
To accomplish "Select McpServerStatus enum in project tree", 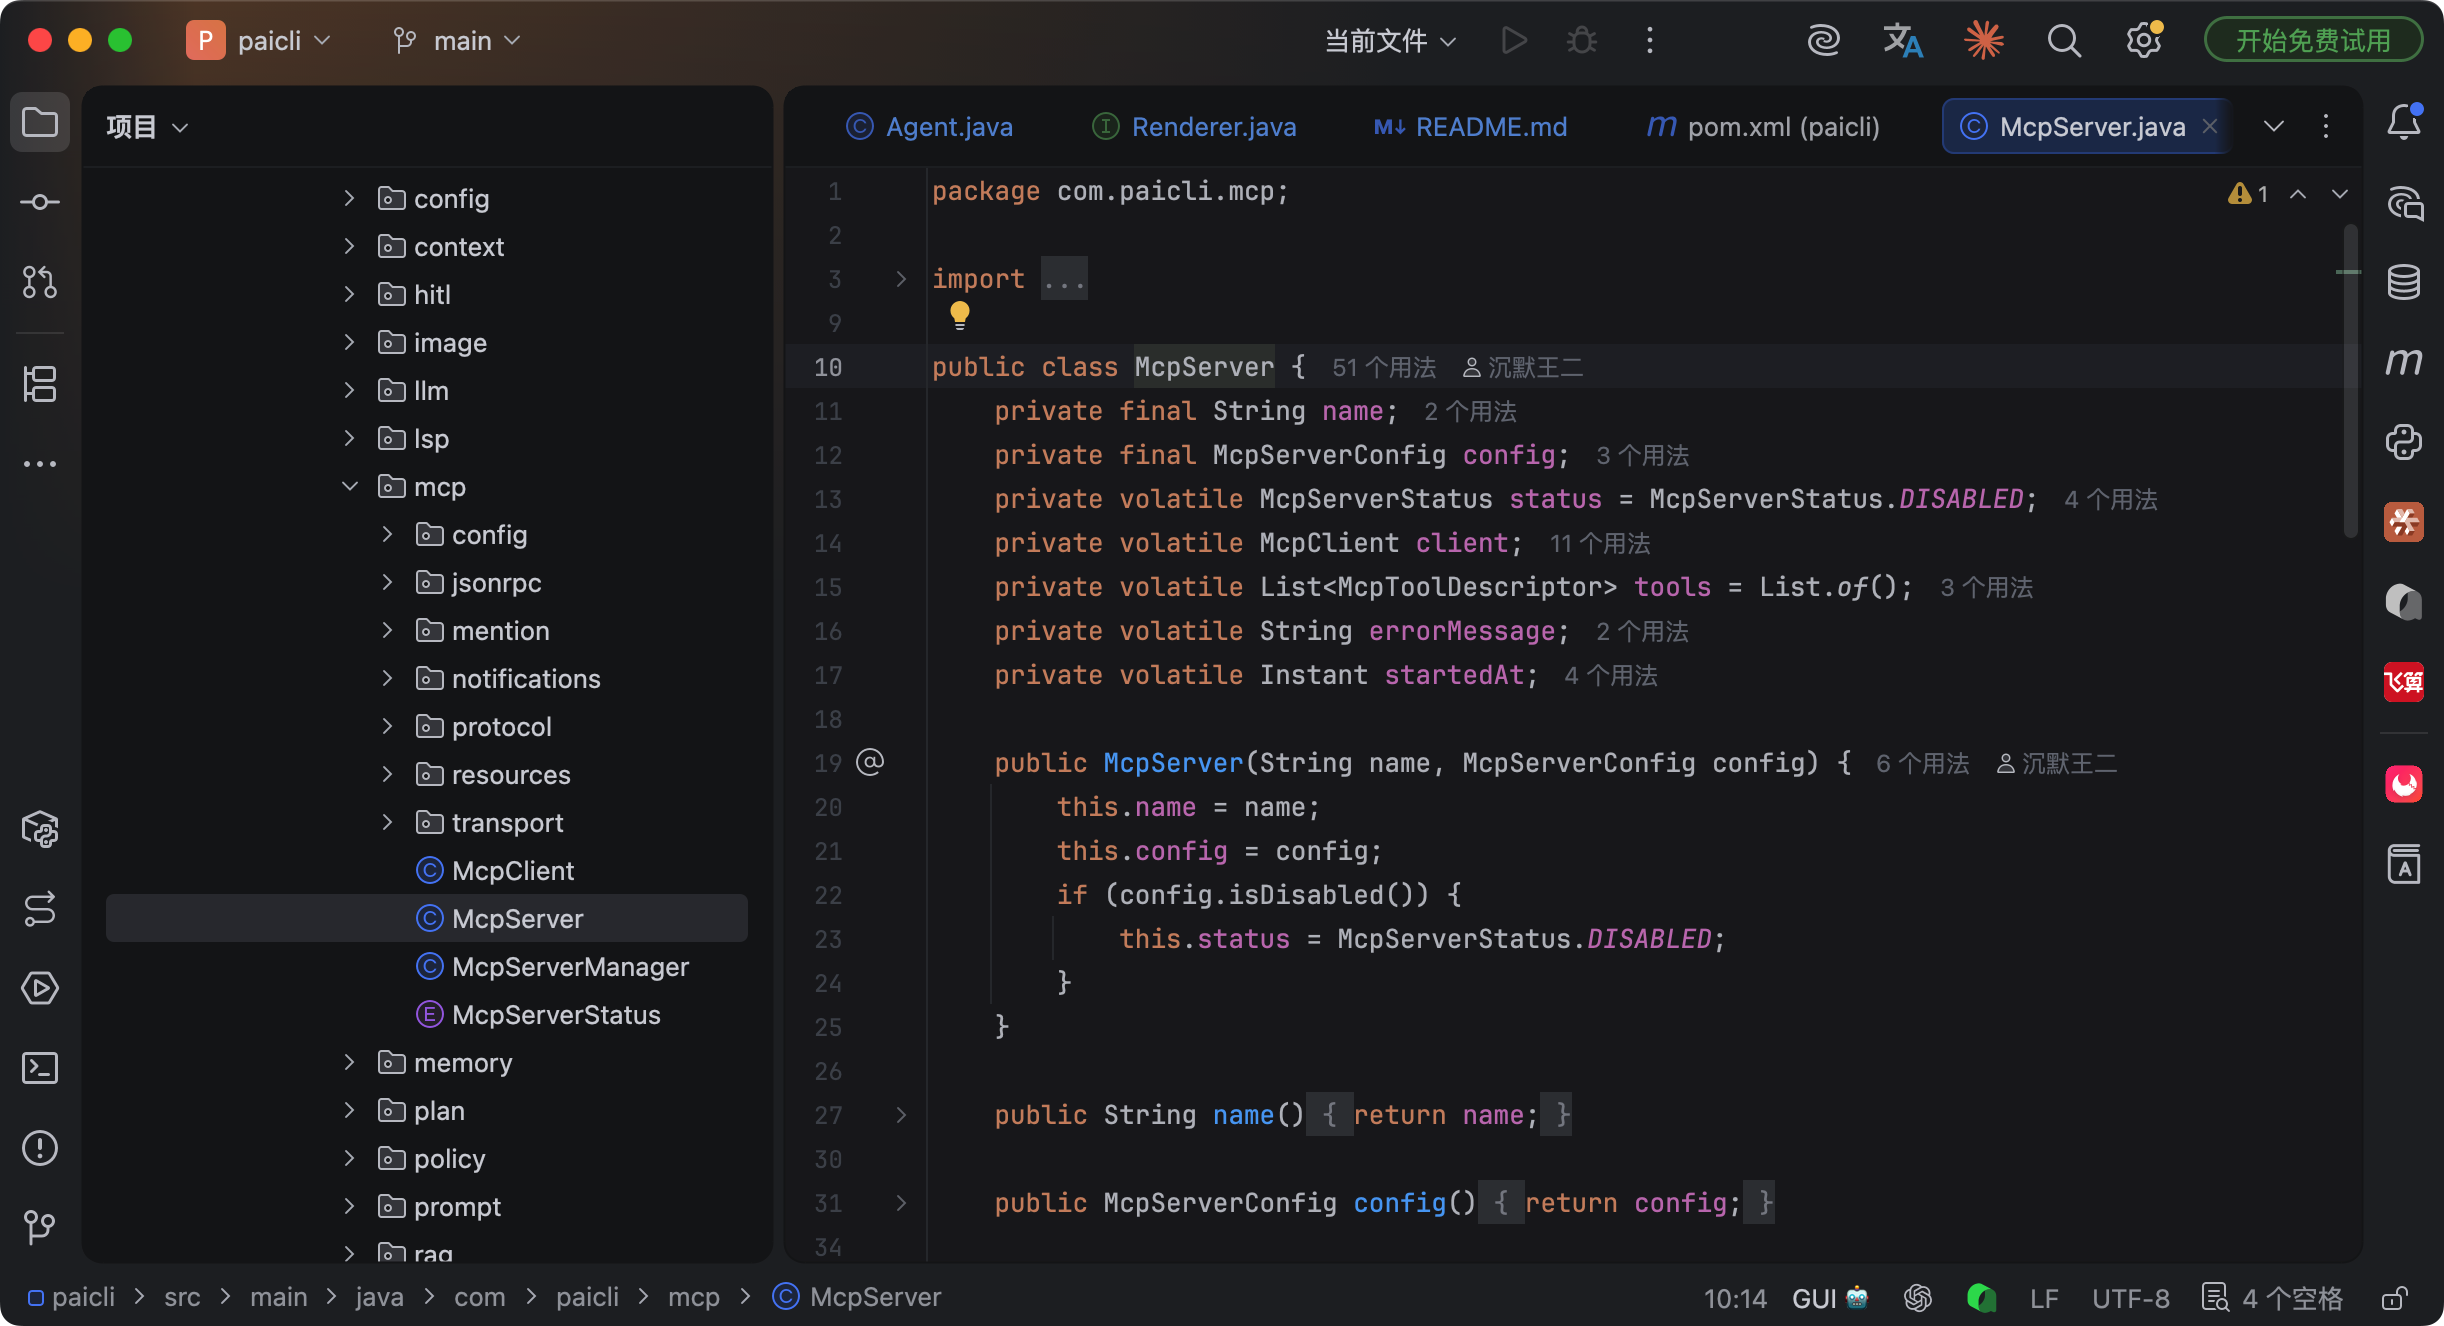I will [x=538, y=1015].
